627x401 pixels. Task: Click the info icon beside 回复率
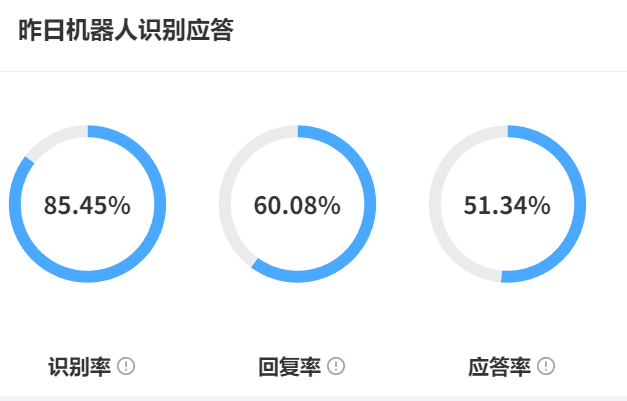pos(336,366)
